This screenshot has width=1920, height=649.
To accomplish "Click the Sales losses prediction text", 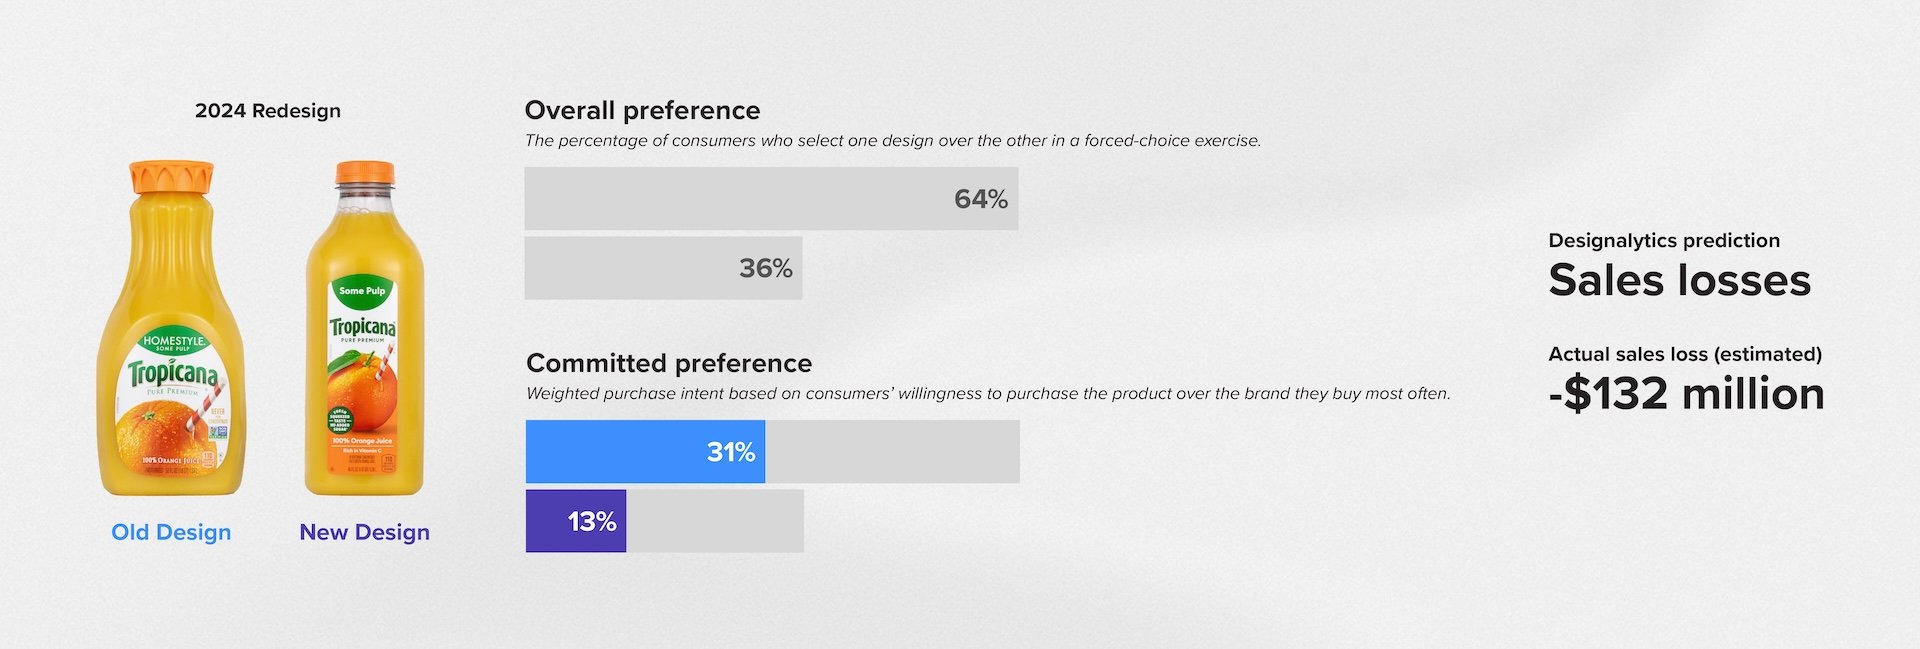I will (x=1680, y=280).
